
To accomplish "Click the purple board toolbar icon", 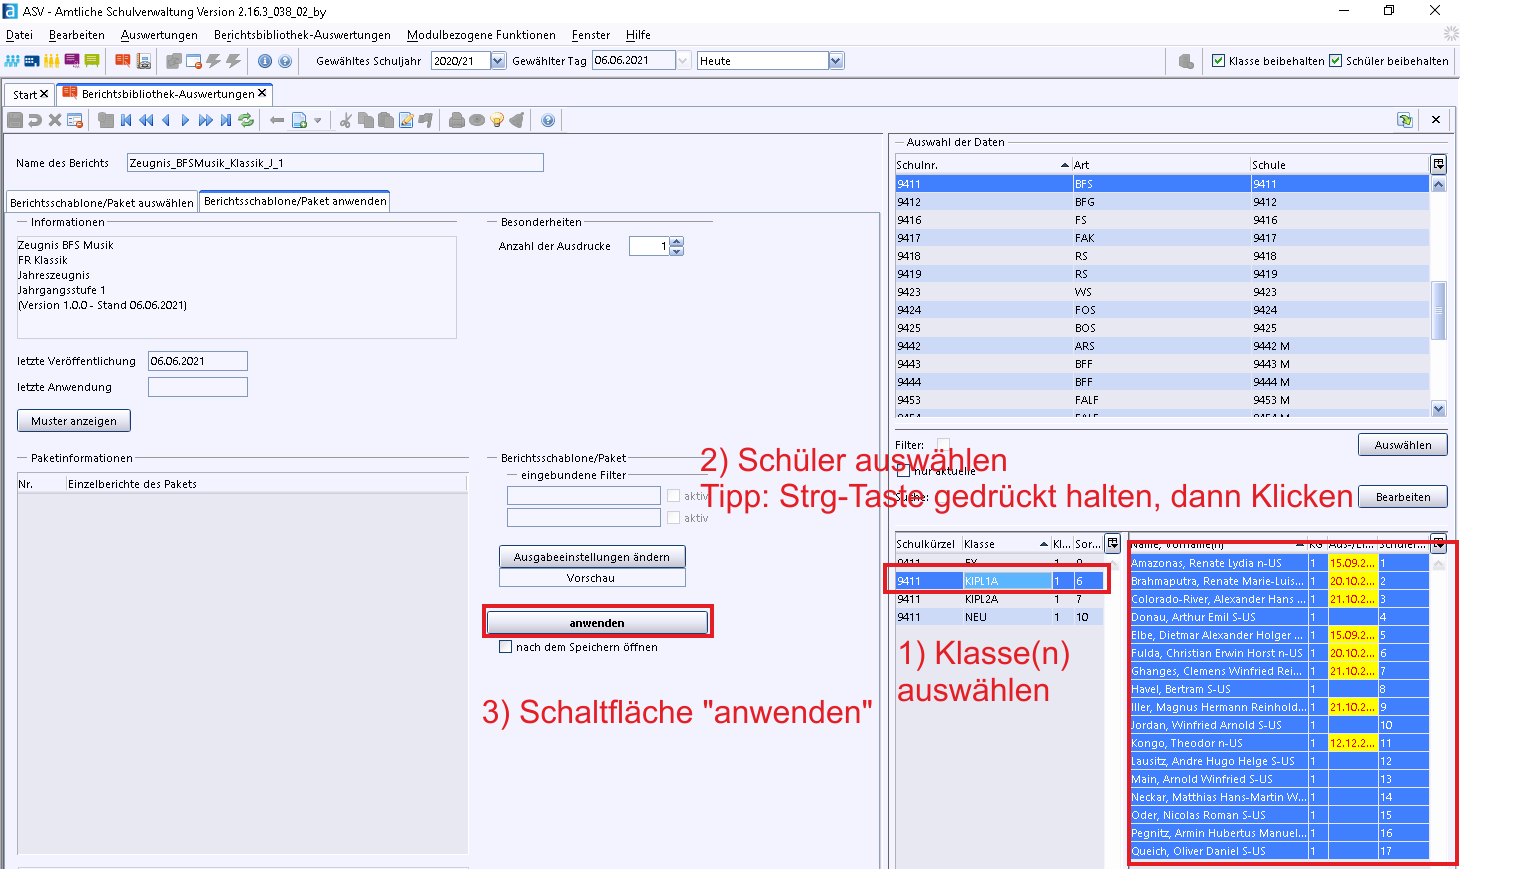I will pyautogui.click(x=72, y=61).
